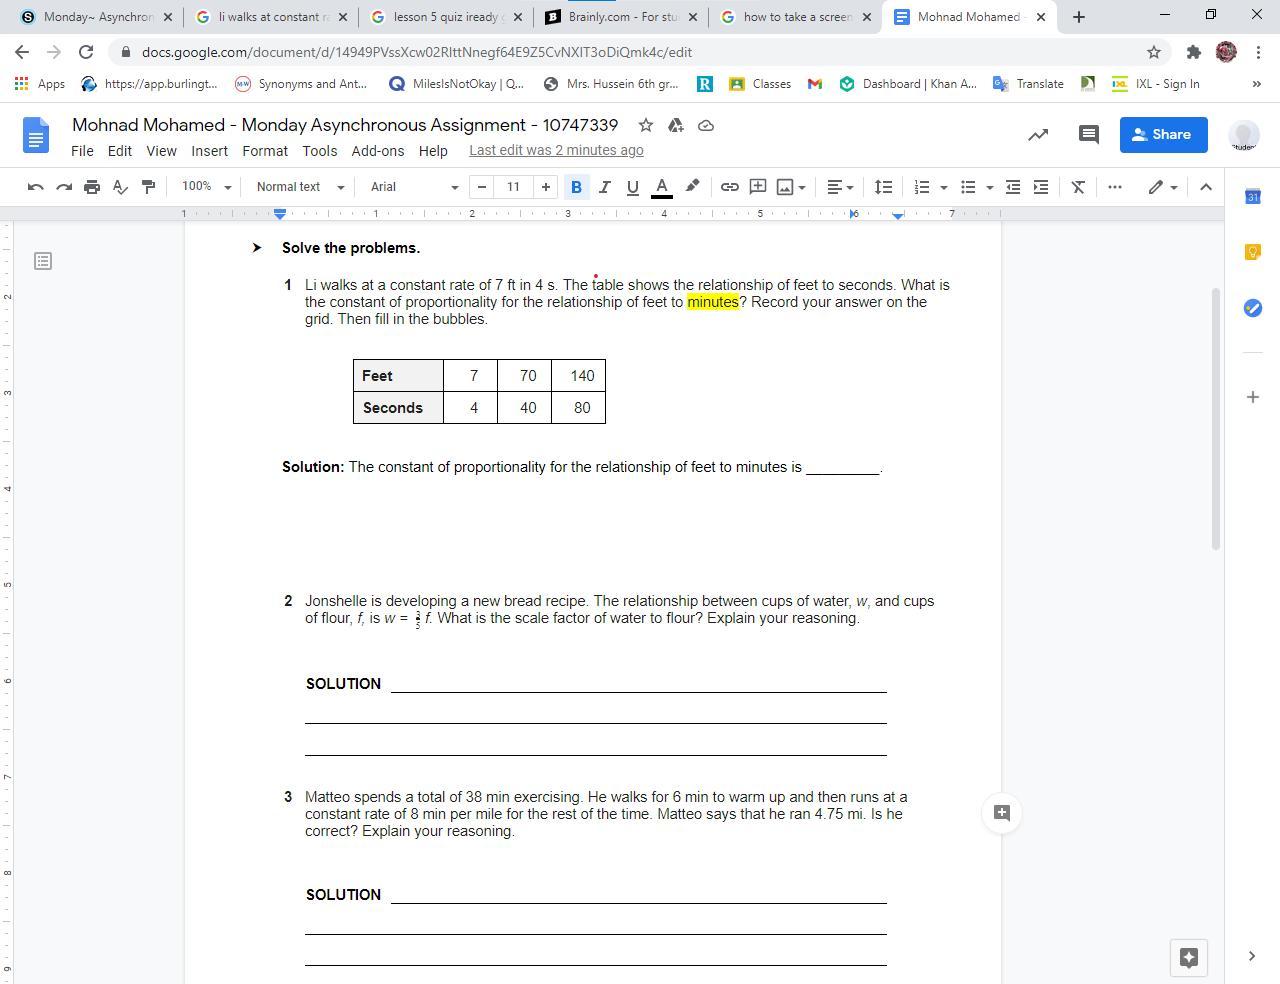
Task: Open line spacing options
Action: point(883,187)
